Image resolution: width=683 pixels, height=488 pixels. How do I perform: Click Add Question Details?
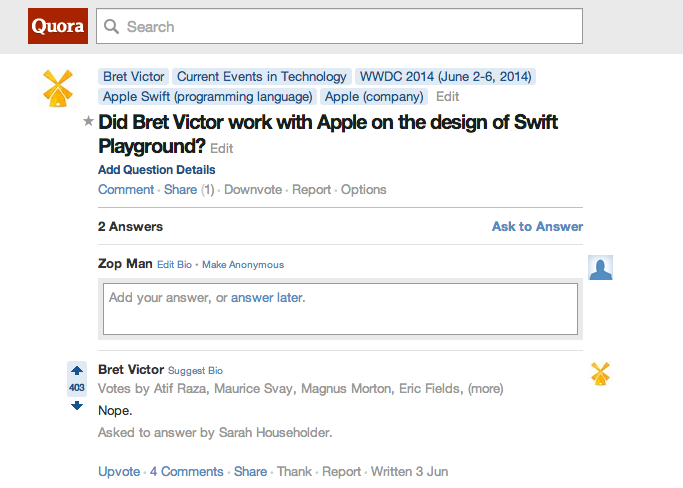click(157, 169)
